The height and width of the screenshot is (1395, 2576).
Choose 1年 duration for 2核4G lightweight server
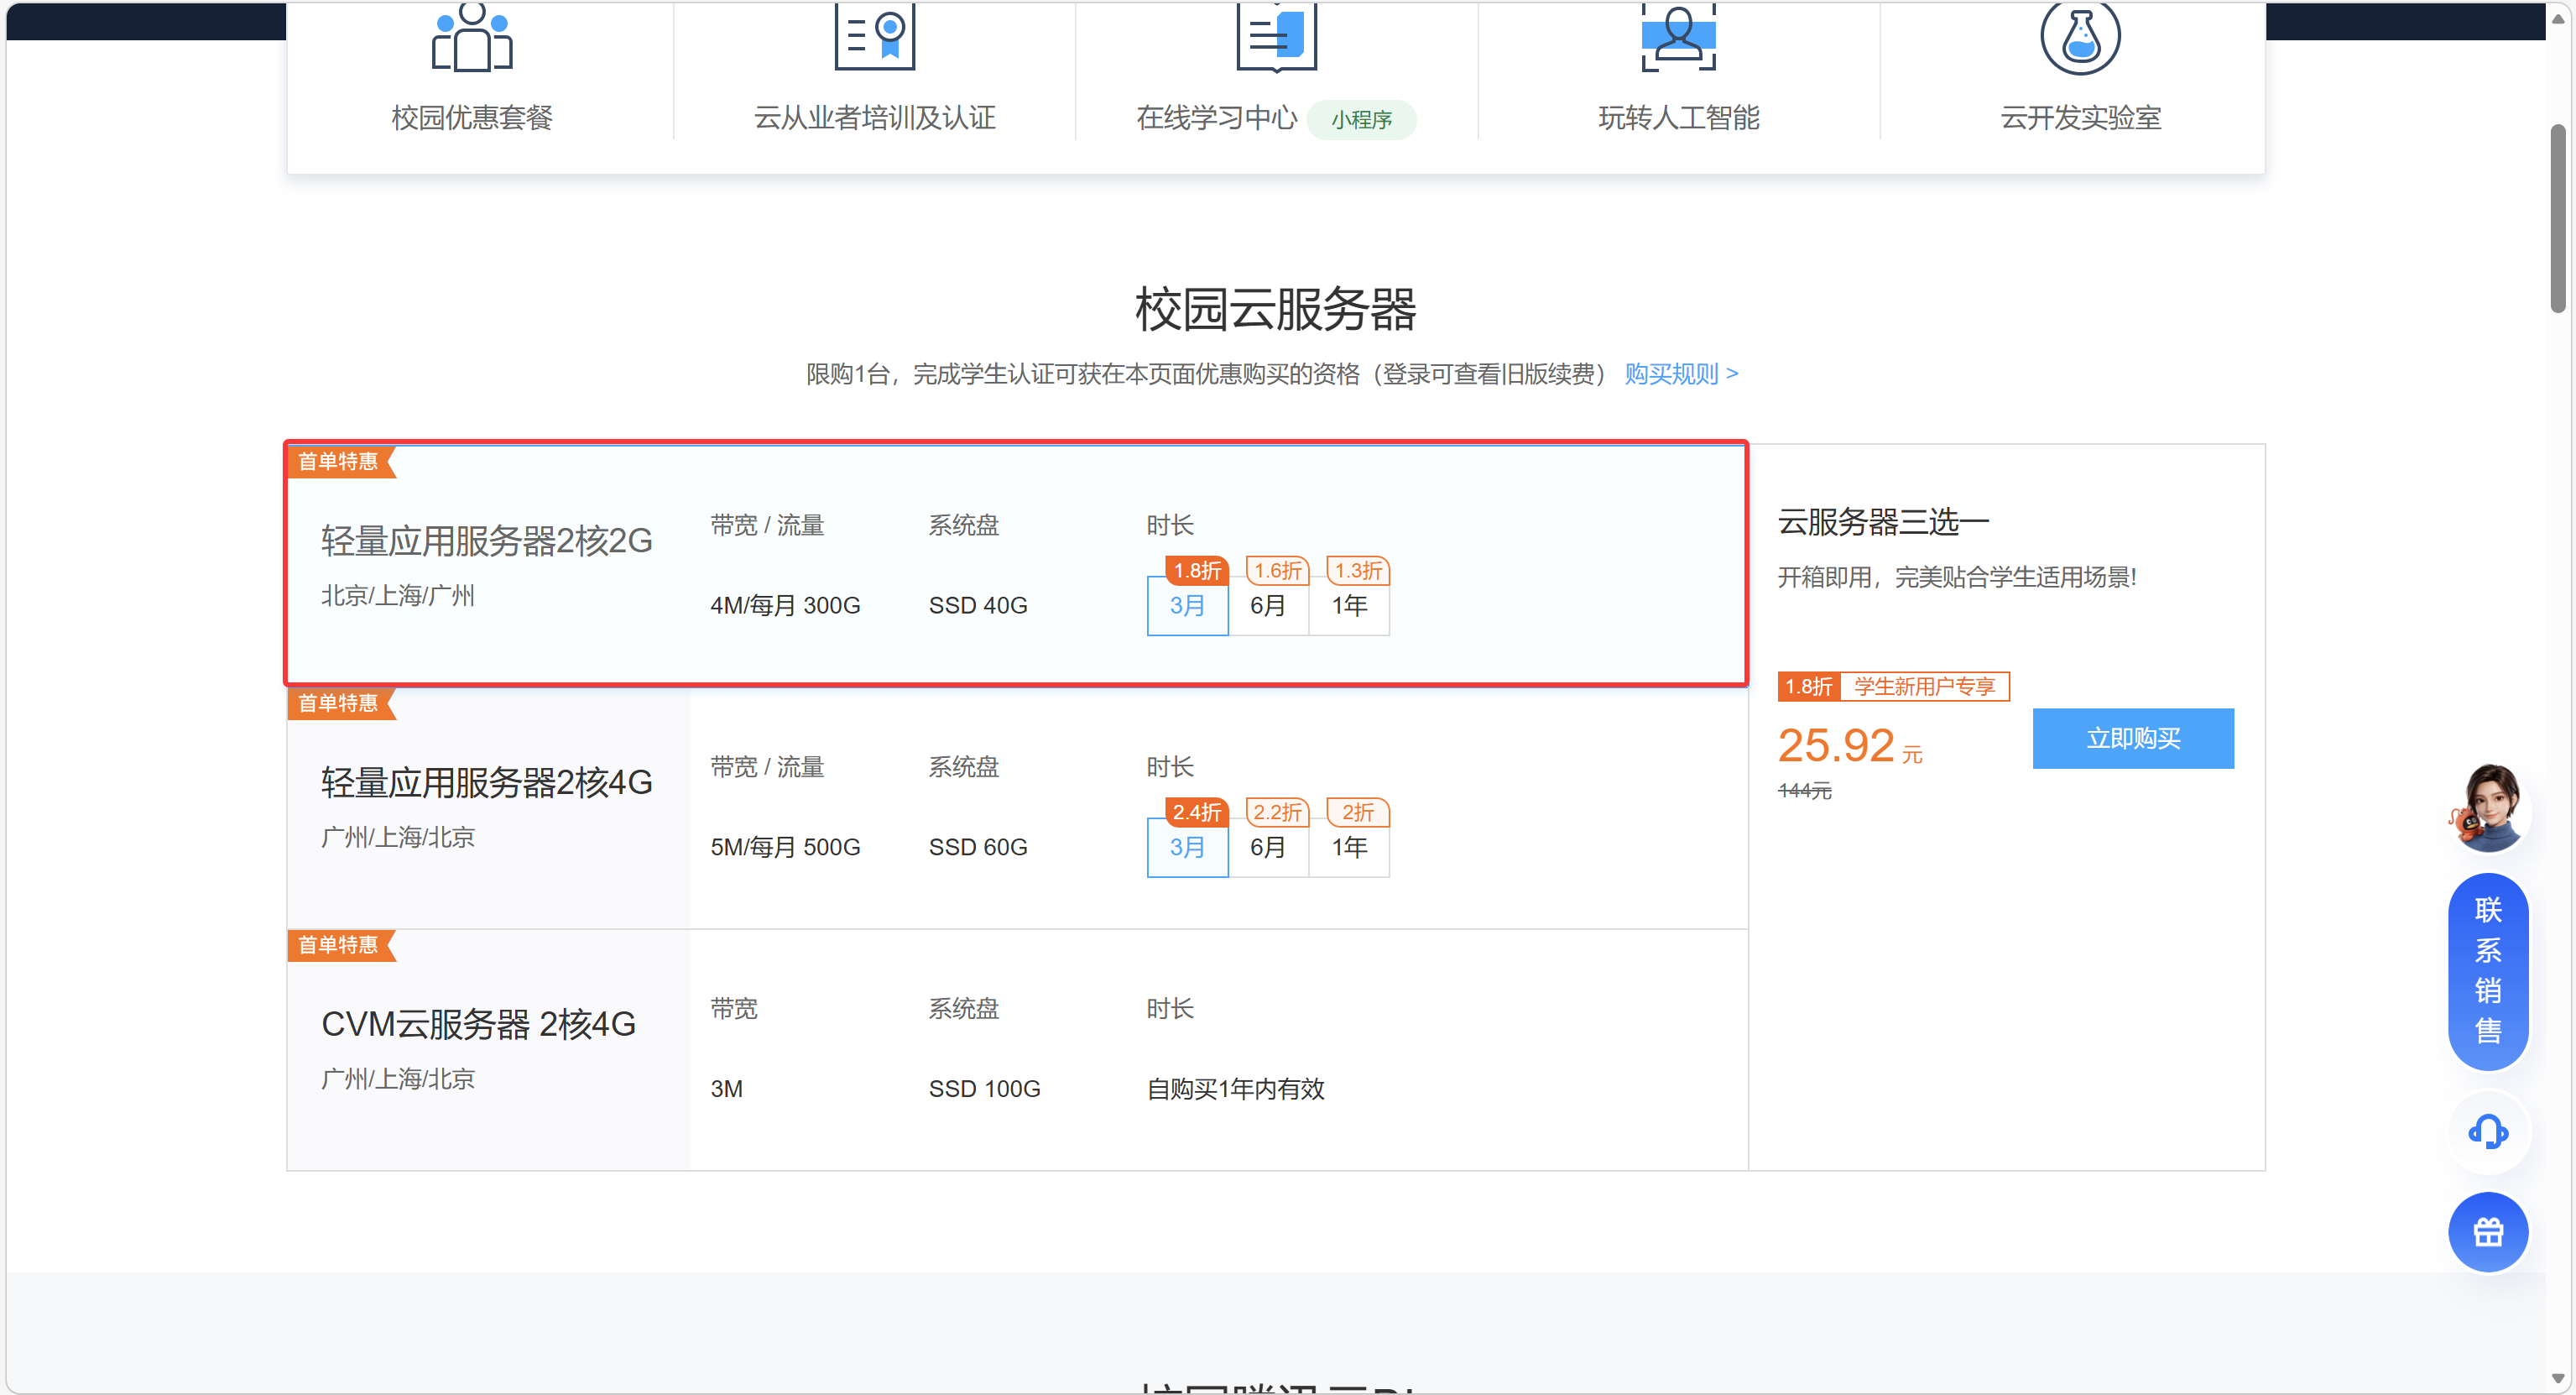1349,848
